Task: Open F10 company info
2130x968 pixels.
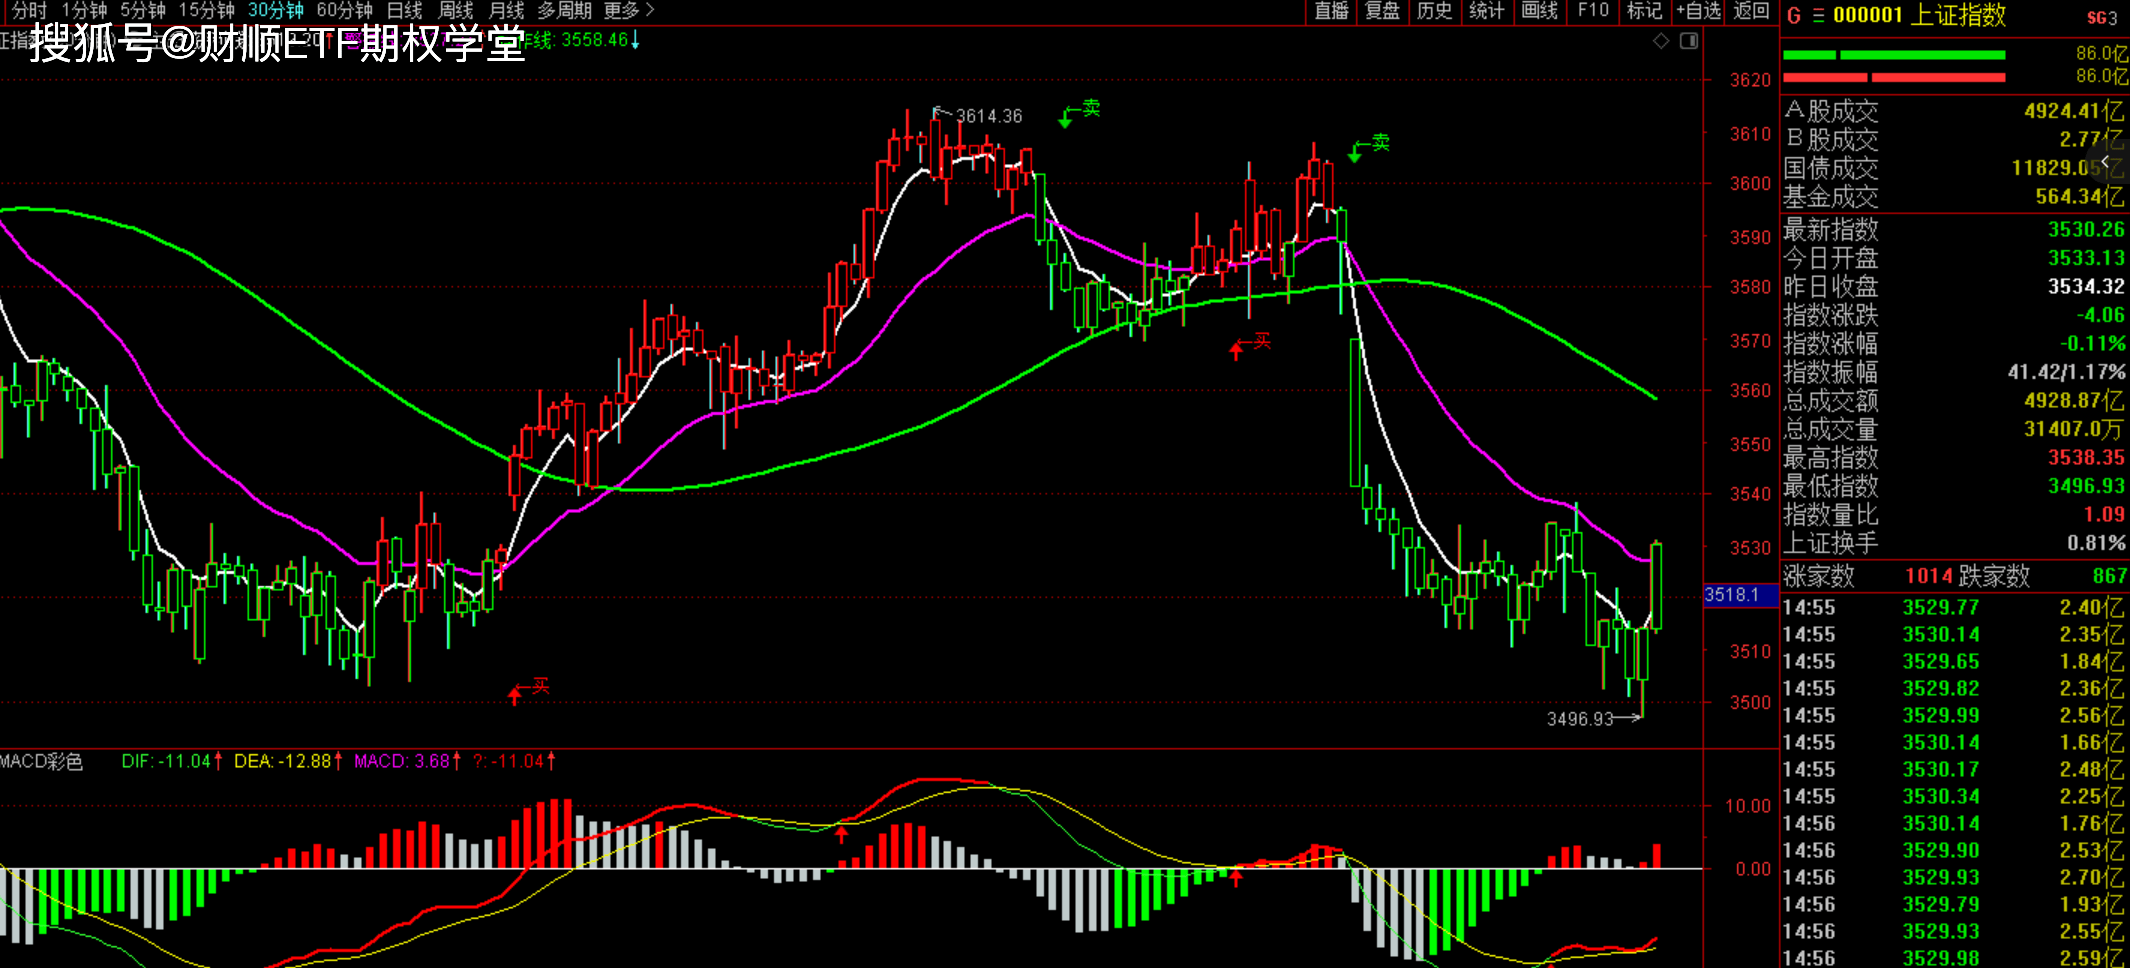Action: pyautogui.click(x=1593, y=11)
